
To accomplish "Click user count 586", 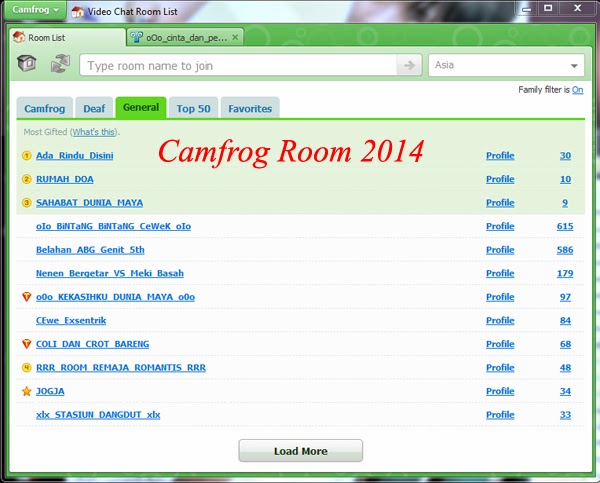I will click(x=565, y=250).
